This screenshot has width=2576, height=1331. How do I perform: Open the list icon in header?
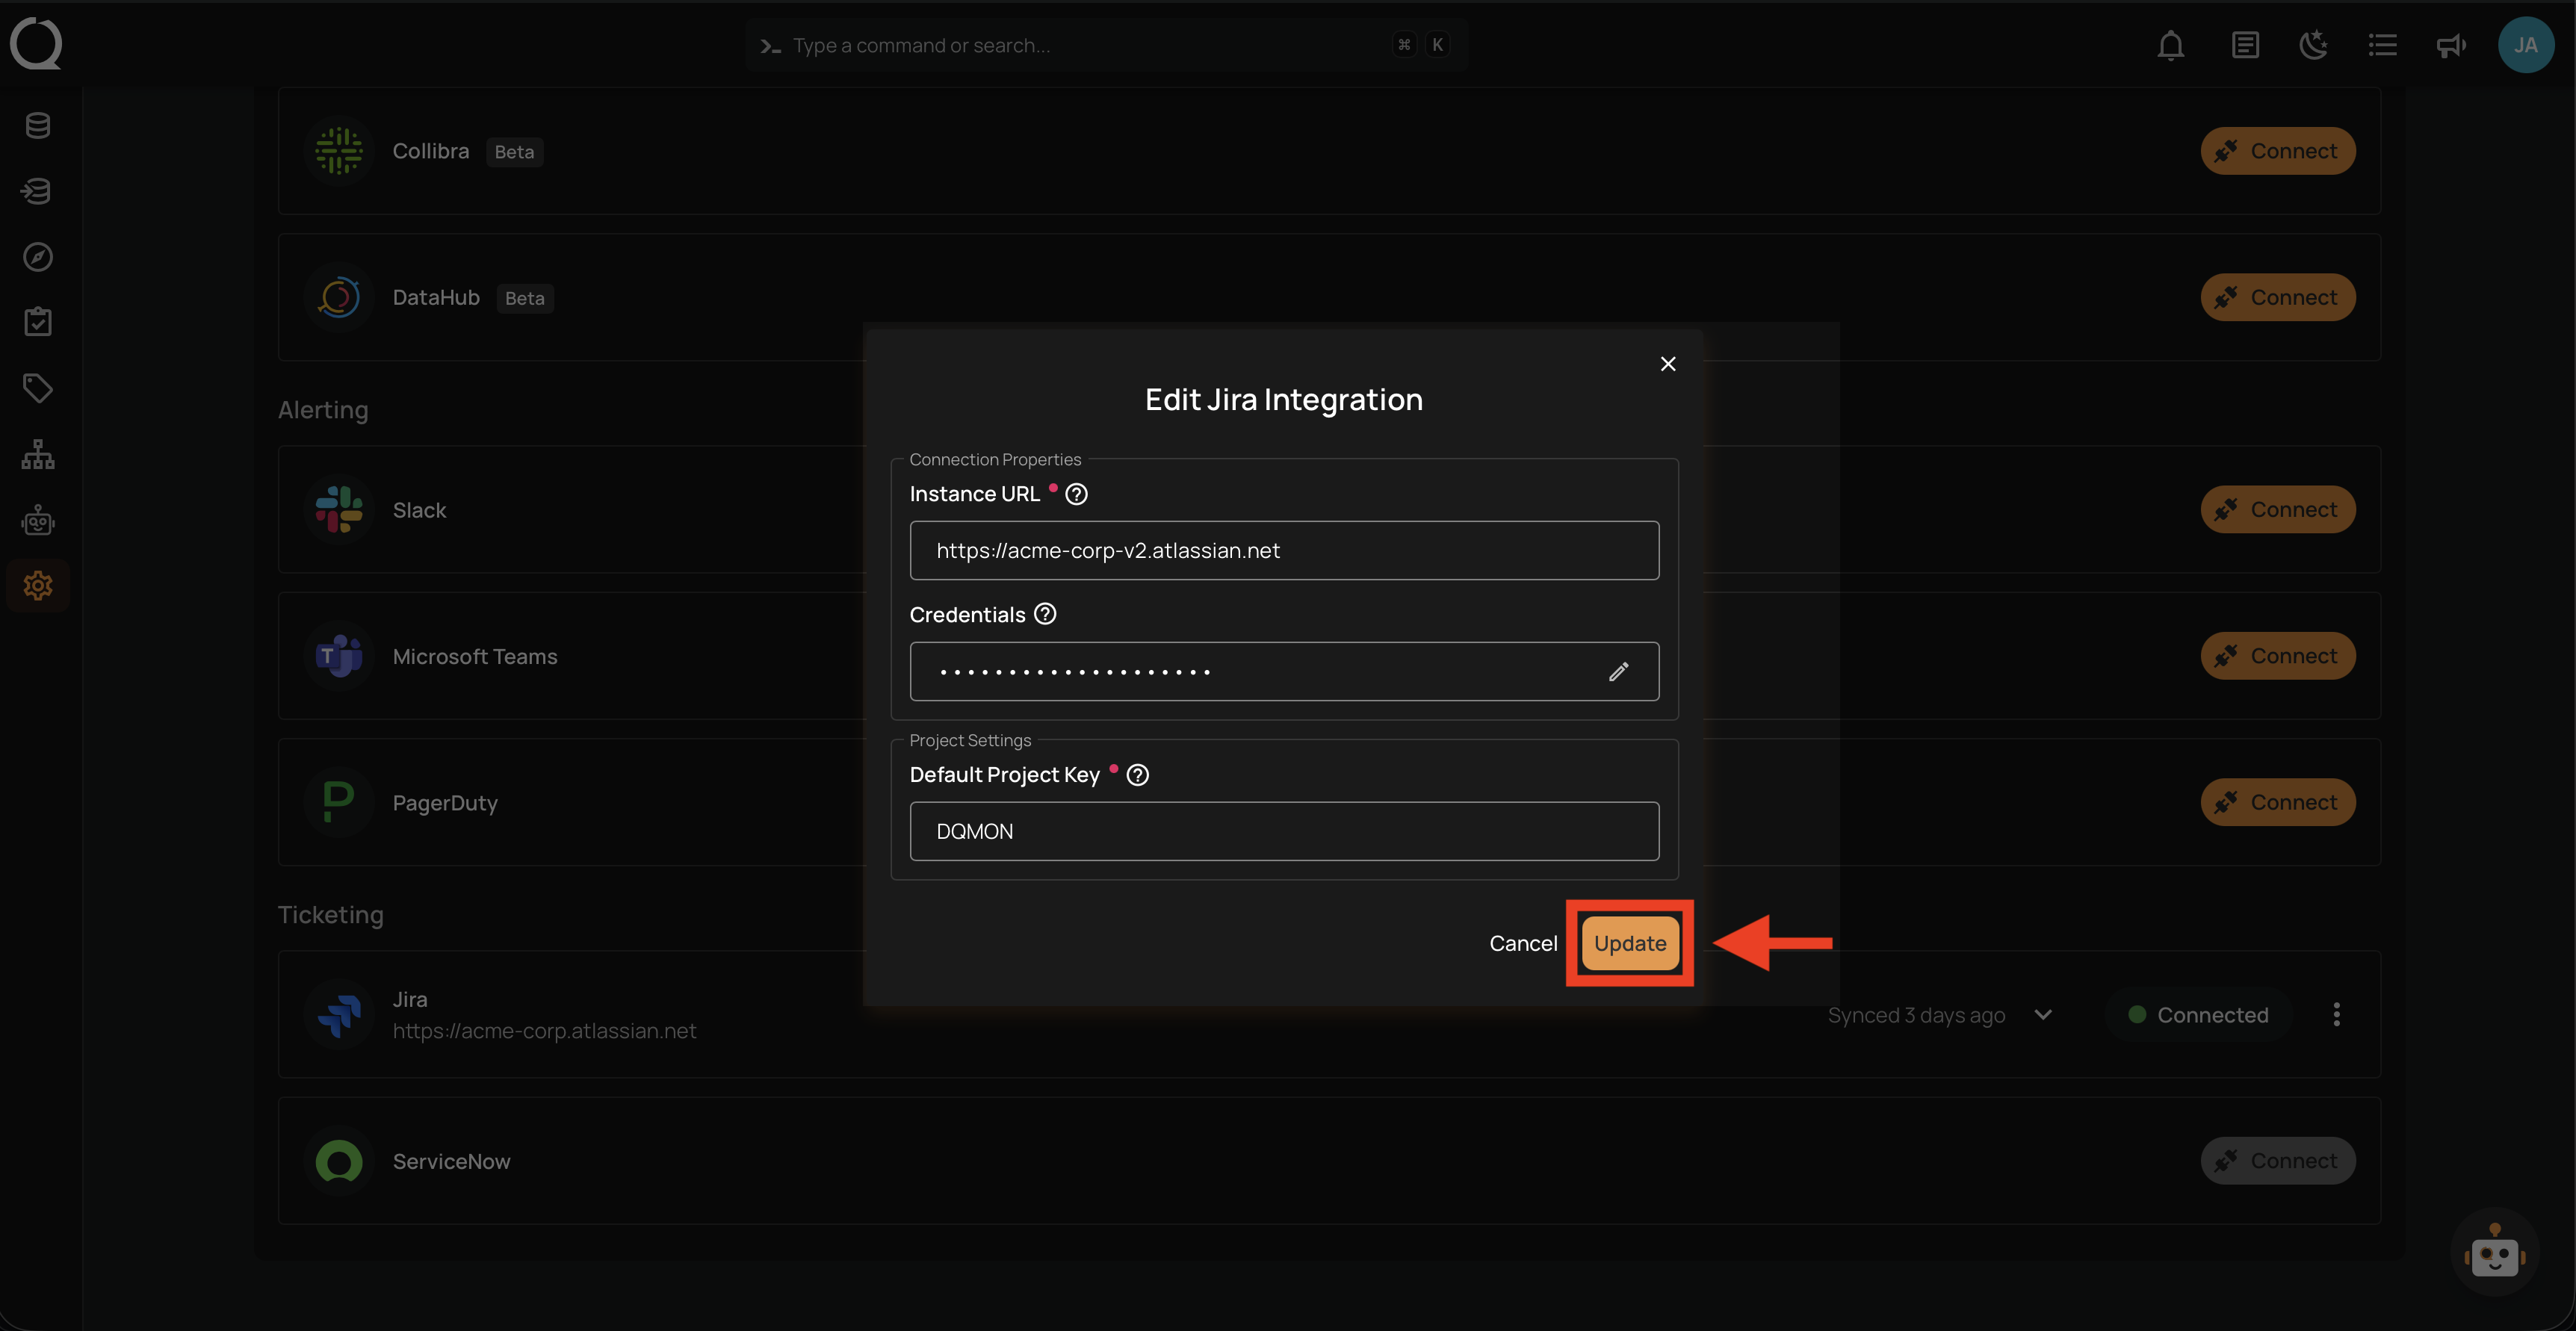click(2383, 45)
